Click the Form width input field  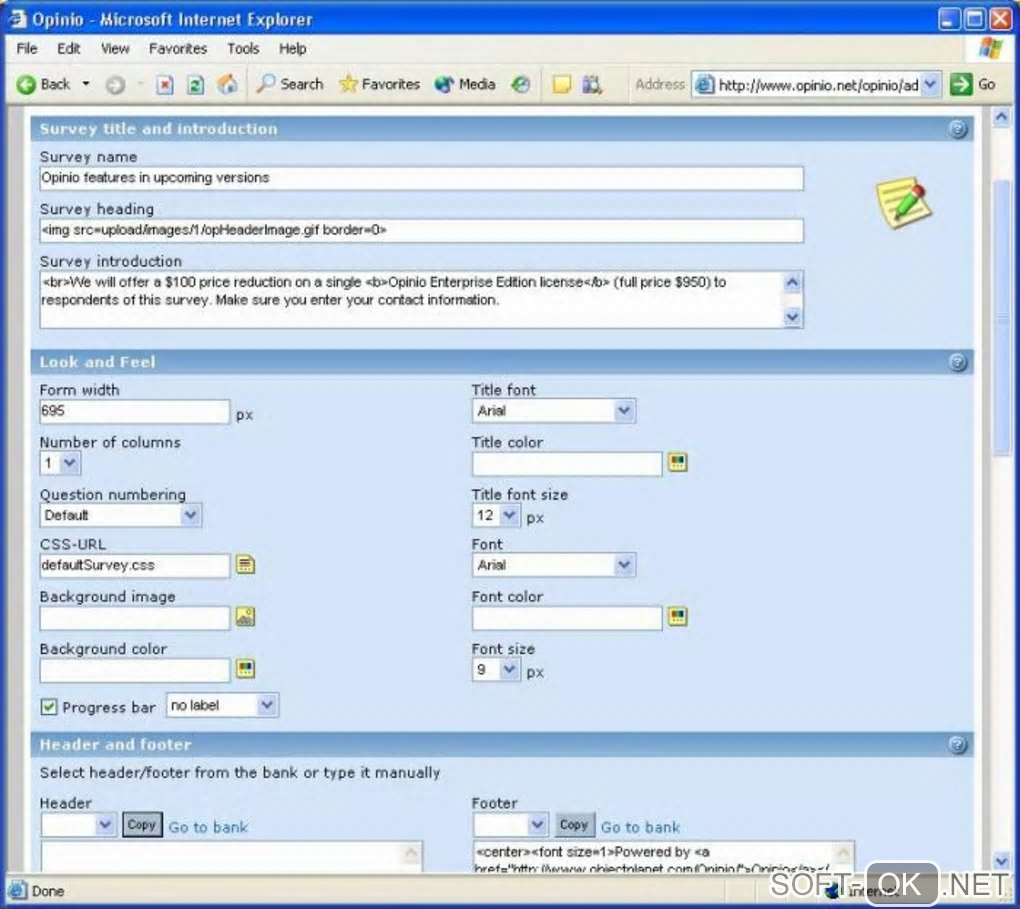pyautogui.click(x=135, y=411)
